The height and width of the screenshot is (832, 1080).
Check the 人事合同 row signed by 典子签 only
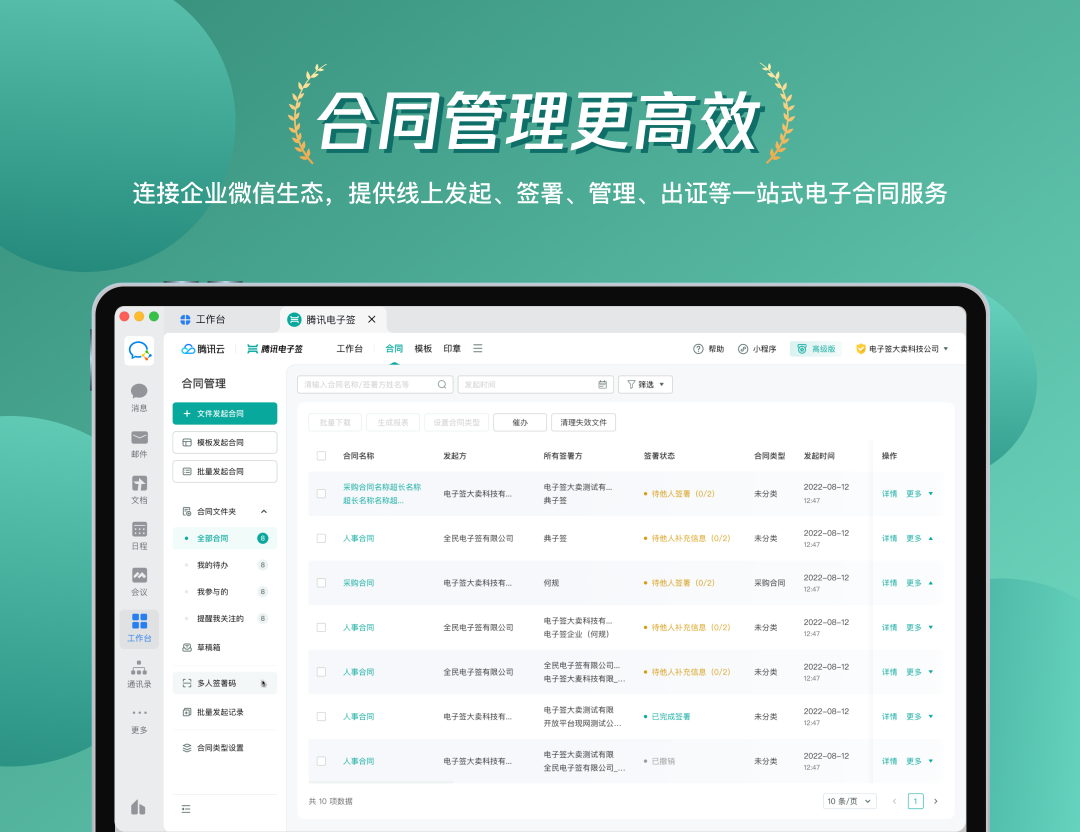coord(321,539)
